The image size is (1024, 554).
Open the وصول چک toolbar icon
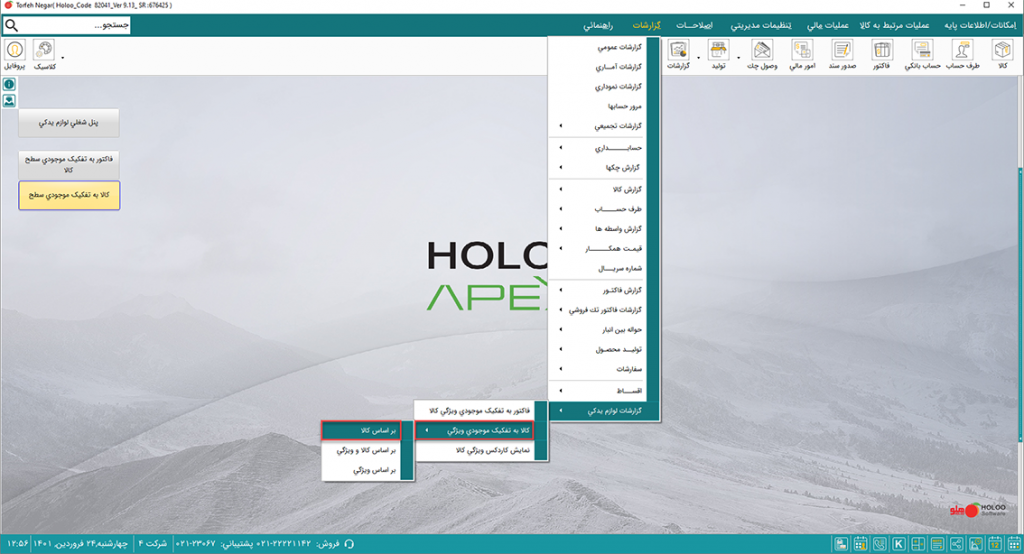762,54
